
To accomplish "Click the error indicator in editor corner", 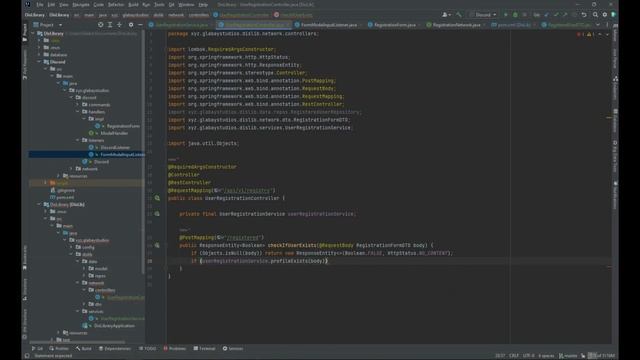I will click(580, 35).
